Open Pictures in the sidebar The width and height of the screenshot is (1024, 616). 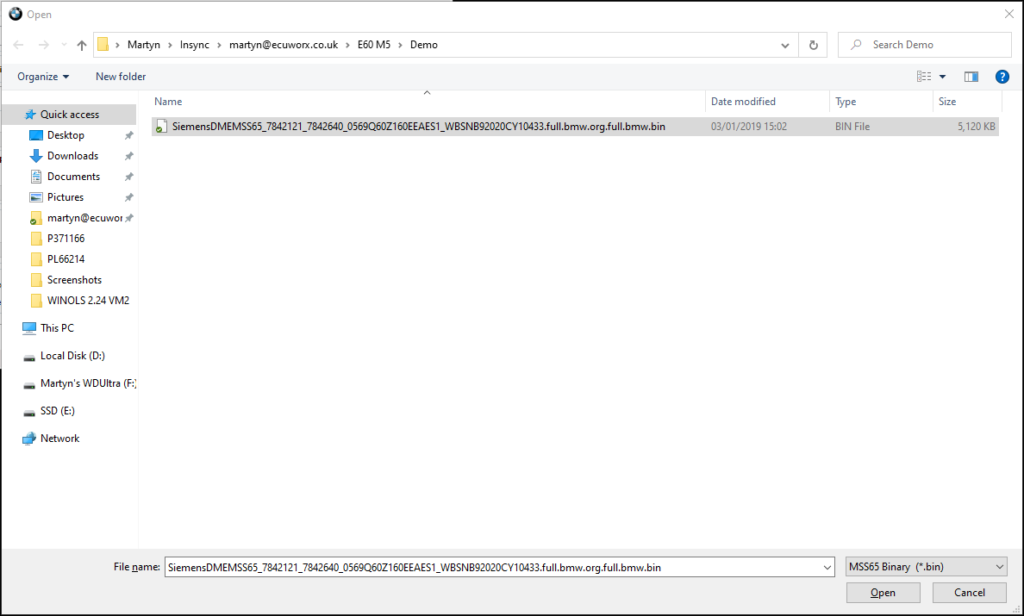pos(65,197)
